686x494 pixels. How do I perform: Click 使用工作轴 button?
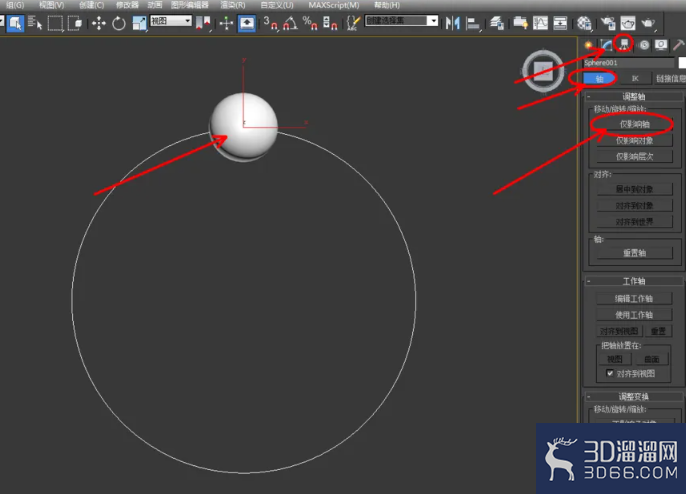pyautogui.click(x=634, y=315)
